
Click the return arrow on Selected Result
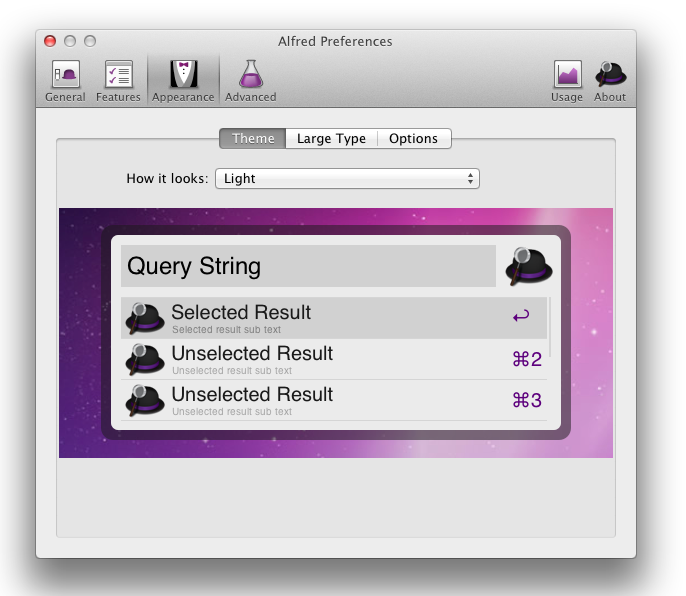click(x=521, y=316)
